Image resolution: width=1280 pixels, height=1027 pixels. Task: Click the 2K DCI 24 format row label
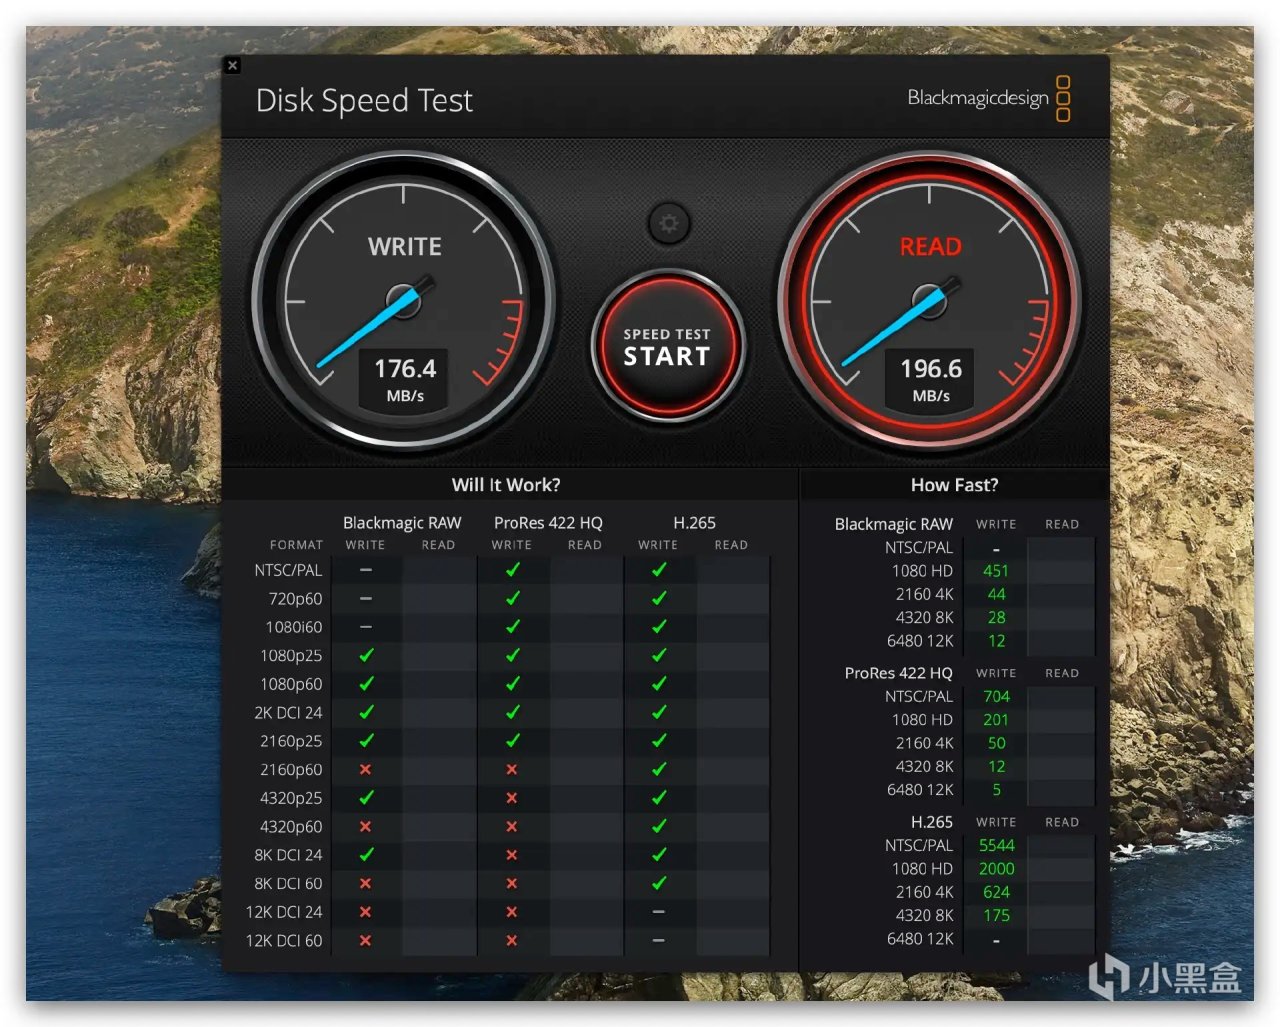[x=288, y=713]
